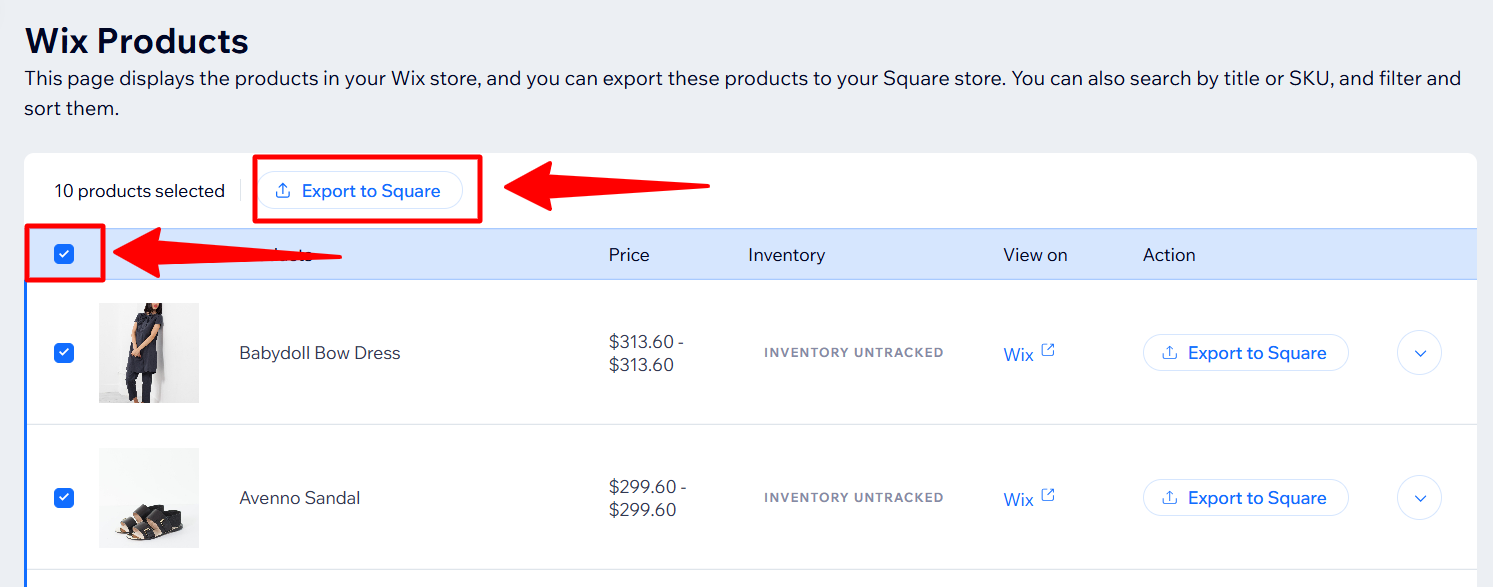This screenshot has height=587, width=1493.
Task: Click upload icon in the bulk Export button
Action: click(283, 191)
